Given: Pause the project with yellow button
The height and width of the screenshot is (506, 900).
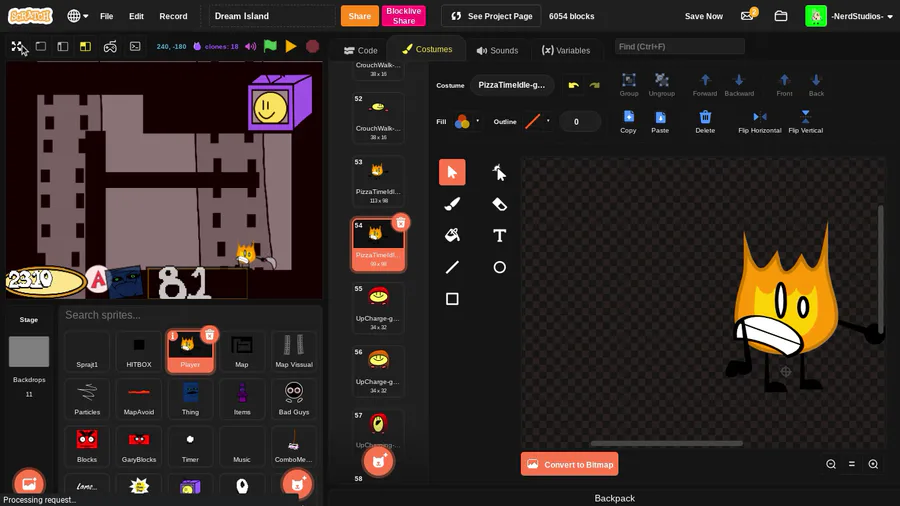Looking at the screenshot, I should click(291, 46).
